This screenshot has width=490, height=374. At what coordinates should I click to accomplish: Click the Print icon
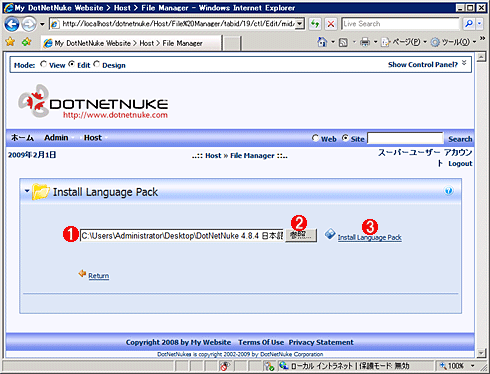365,42
